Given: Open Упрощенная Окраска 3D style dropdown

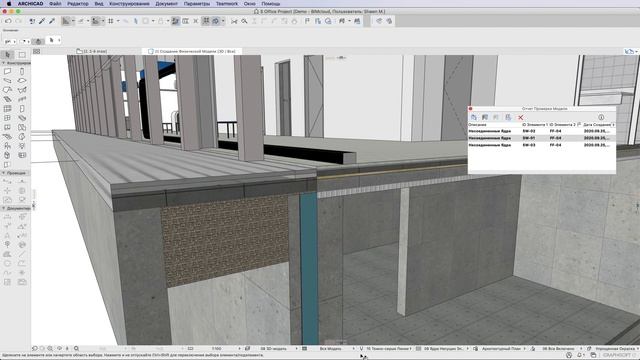Looking at the screenshot, I should 616,349.
